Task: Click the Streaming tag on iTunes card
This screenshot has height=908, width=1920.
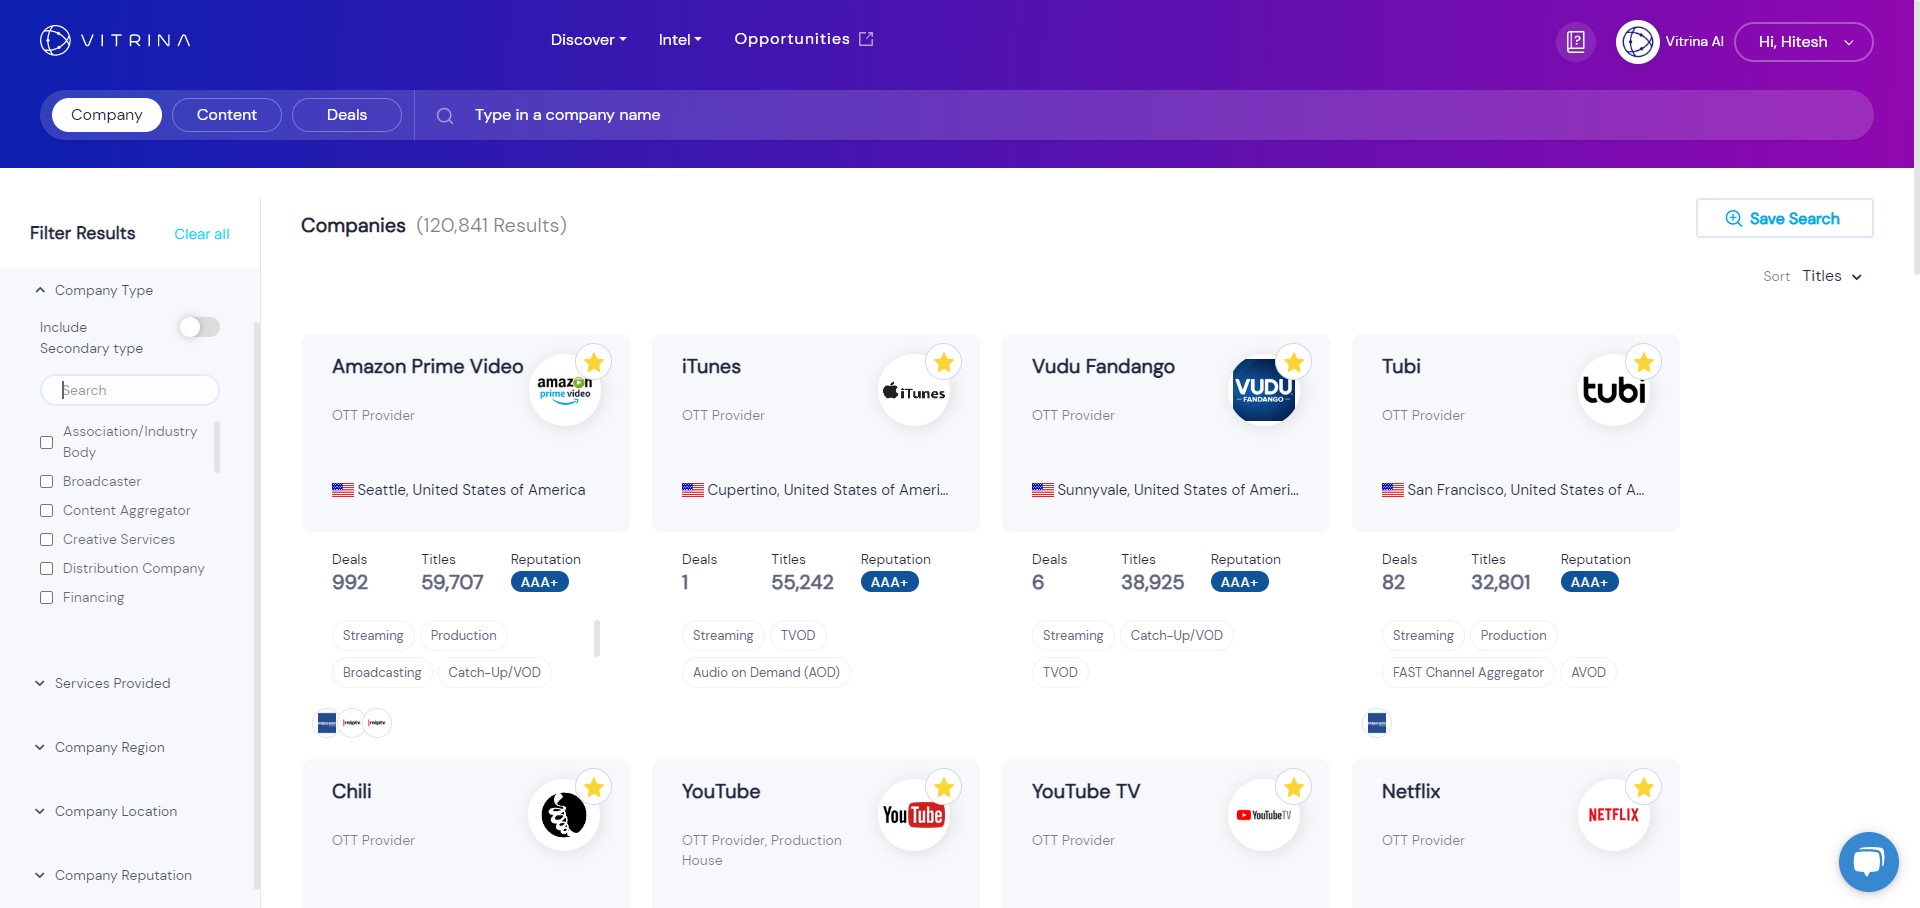Action: 723,635
